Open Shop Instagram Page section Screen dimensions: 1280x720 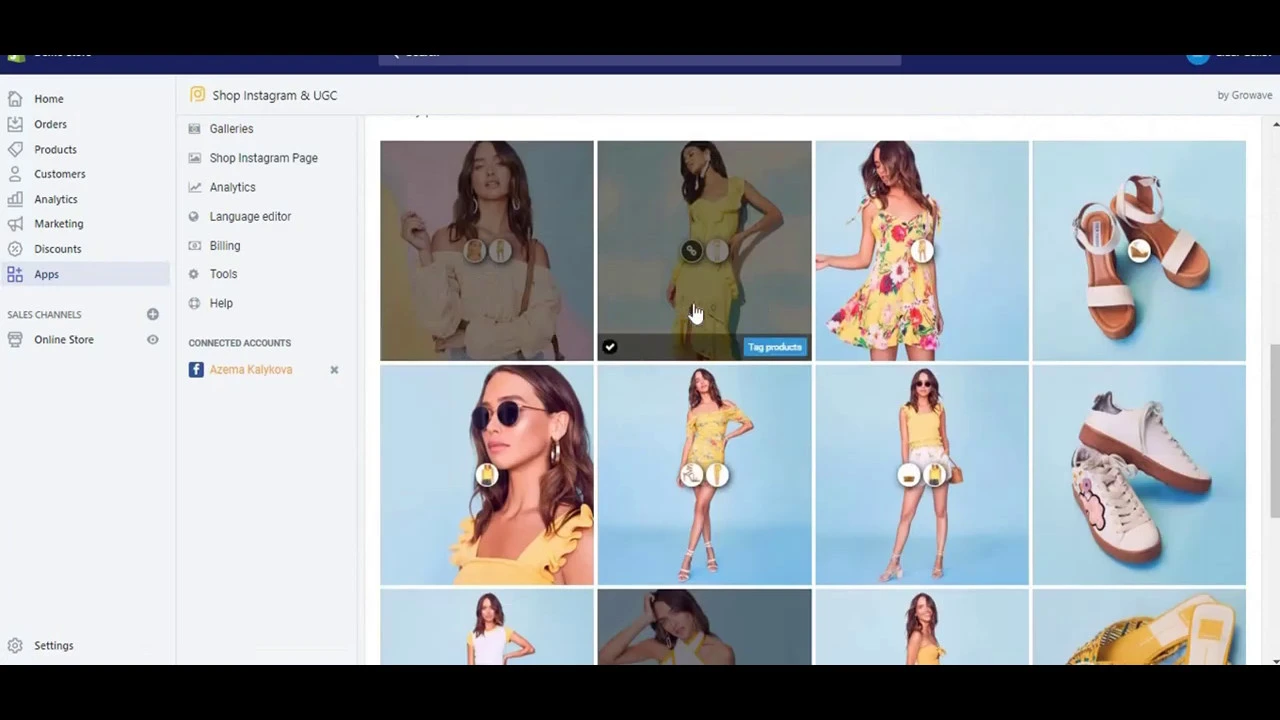tap(263, 158)
